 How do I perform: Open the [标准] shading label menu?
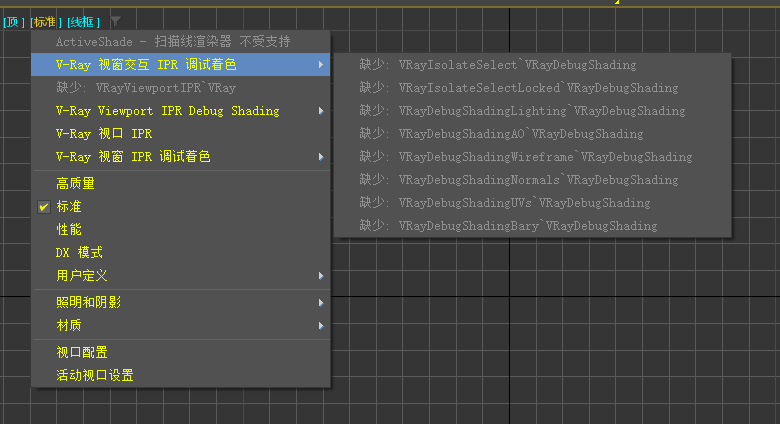(x=46, y=22)
